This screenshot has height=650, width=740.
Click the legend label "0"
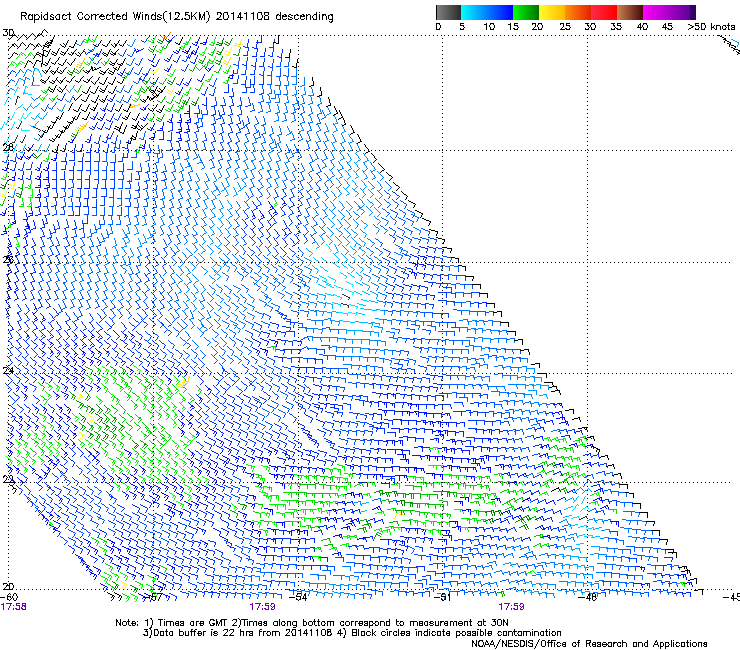pyautogui.click(x=438, y=27)
